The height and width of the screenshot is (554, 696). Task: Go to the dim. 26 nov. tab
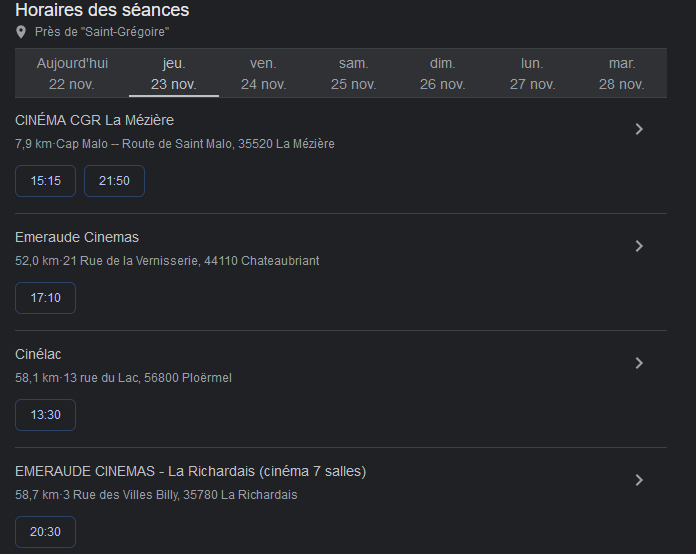[x=442, y=73]
